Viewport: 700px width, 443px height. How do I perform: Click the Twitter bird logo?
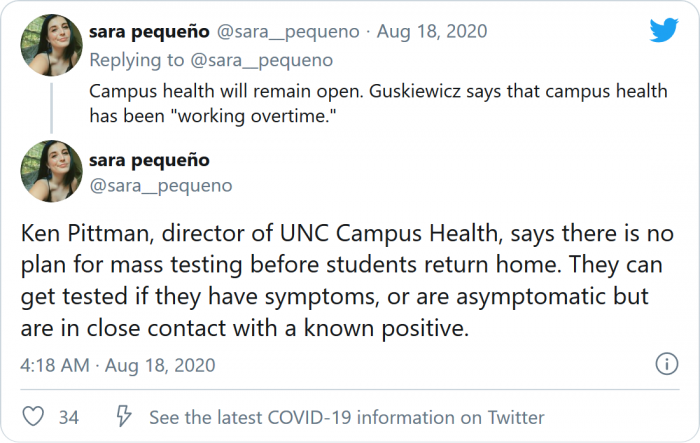(663, 31)
